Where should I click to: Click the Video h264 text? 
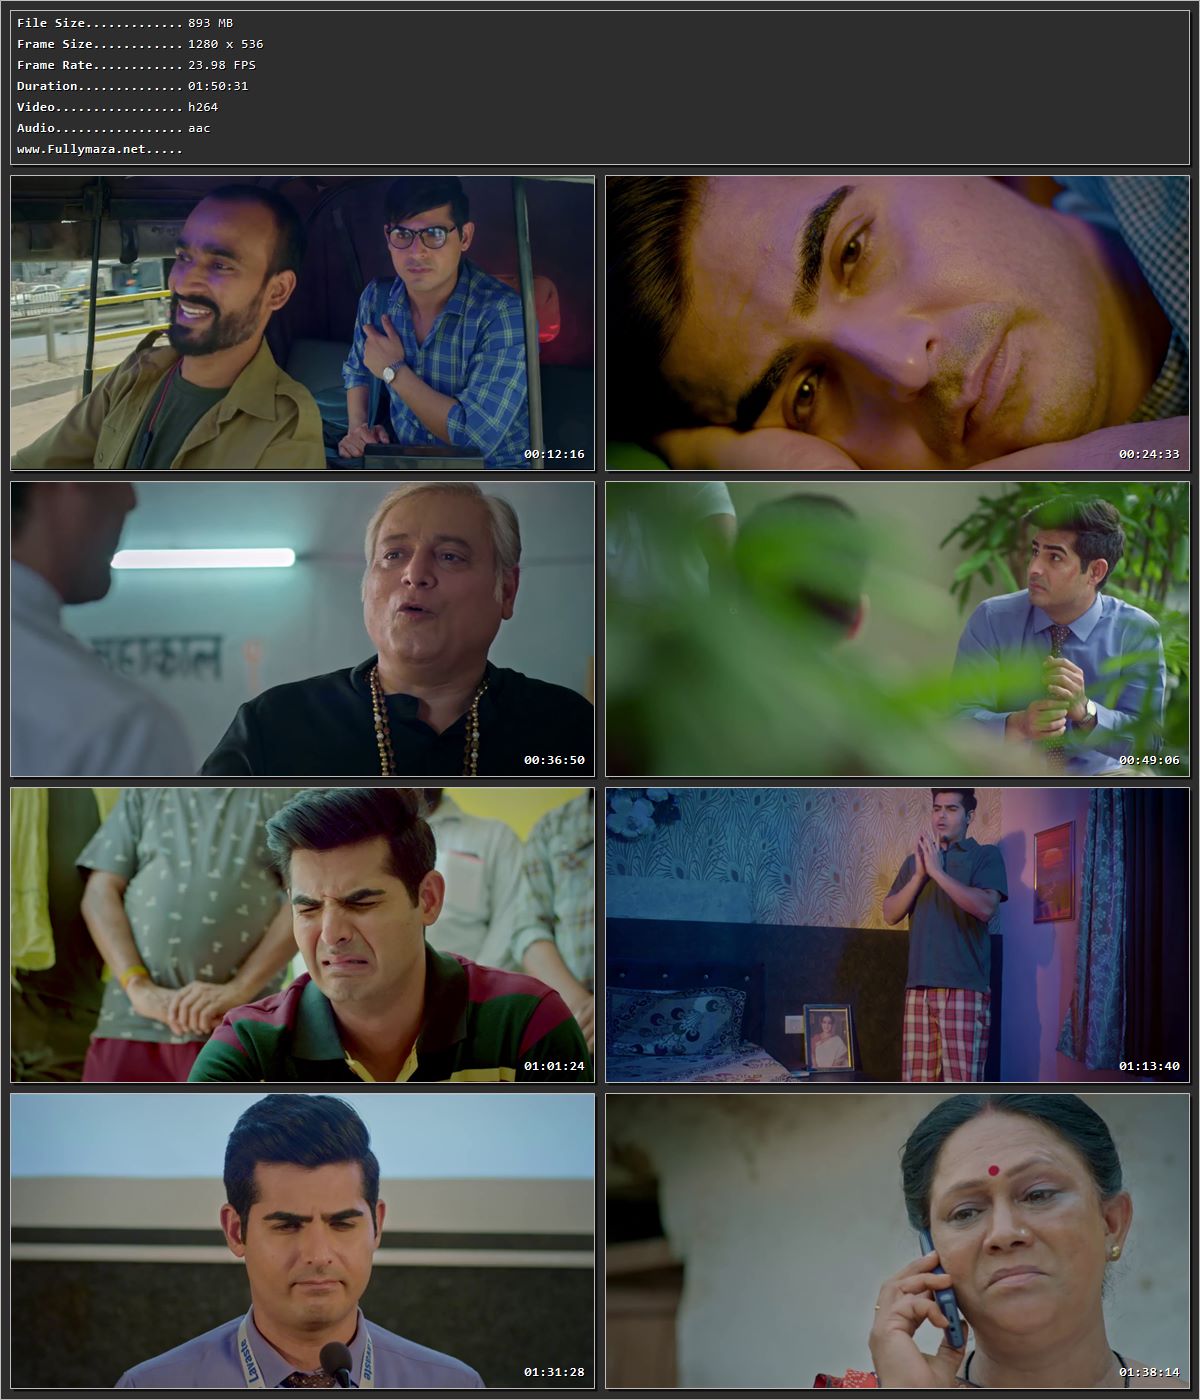pos(117,107)
